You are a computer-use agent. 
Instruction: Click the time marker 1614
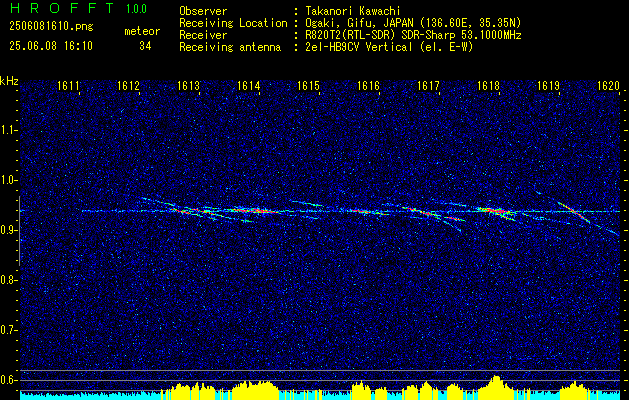point(249,85)
